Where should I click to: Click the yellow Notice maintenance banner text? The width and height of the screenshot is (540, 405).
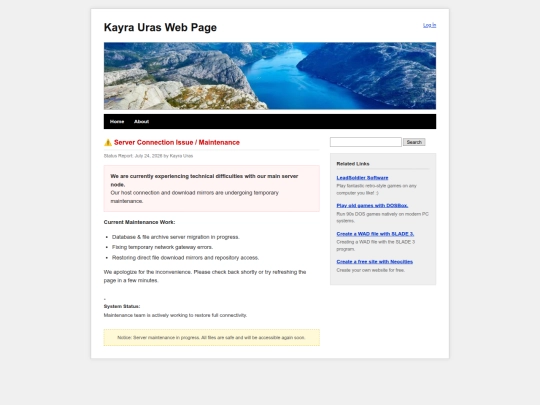211,338
